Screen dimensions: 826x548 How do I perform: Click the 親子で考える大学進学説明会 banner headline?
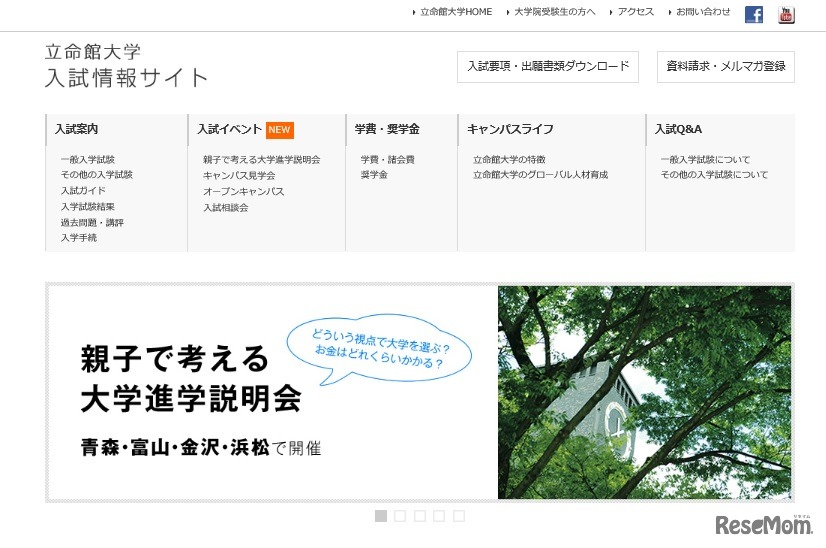pyautogui.click(x=191, y=378)
